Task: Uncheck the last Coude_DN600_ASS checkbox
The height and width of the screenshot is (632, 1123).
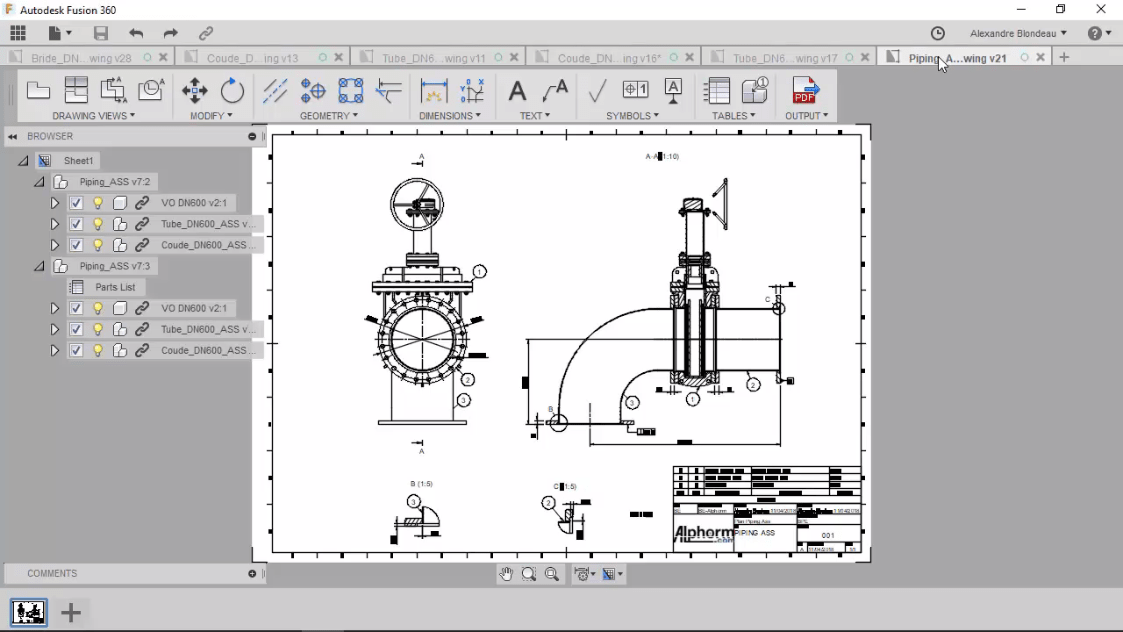Action: [x=76, y=350]
